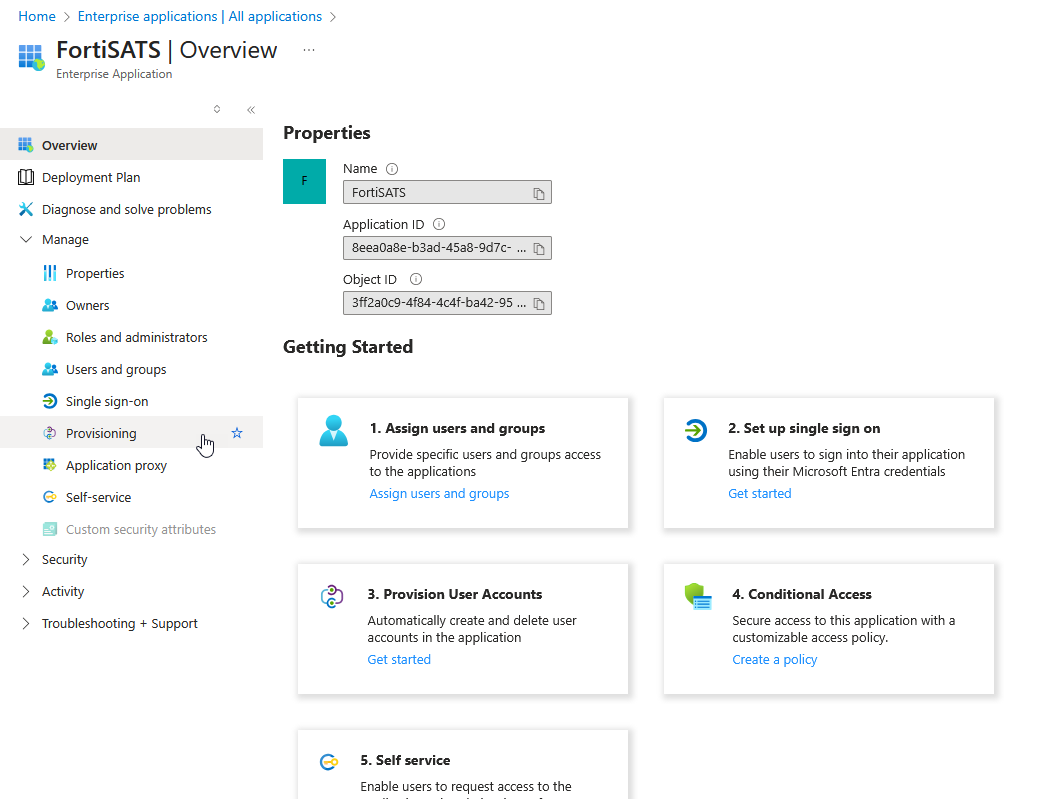The height and width of the screenshot is (799, 1037).
Task: Copy the Name field value
Action: pos(539,193)
